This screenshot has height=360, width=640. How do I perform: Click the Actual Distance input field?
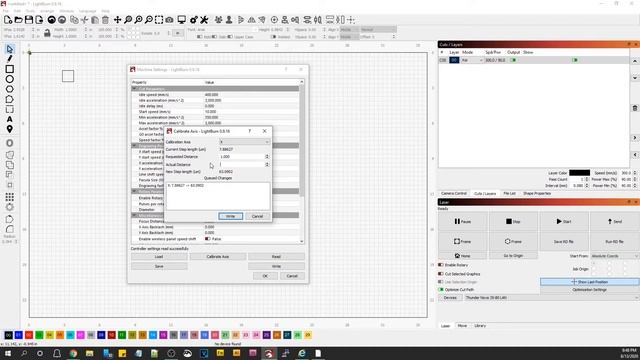[x=242, y=164]
